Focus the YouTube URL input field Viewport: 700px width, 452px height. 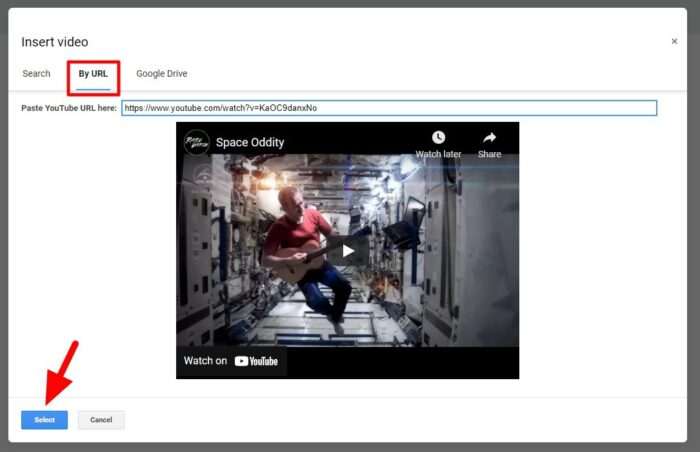point(389,108)
